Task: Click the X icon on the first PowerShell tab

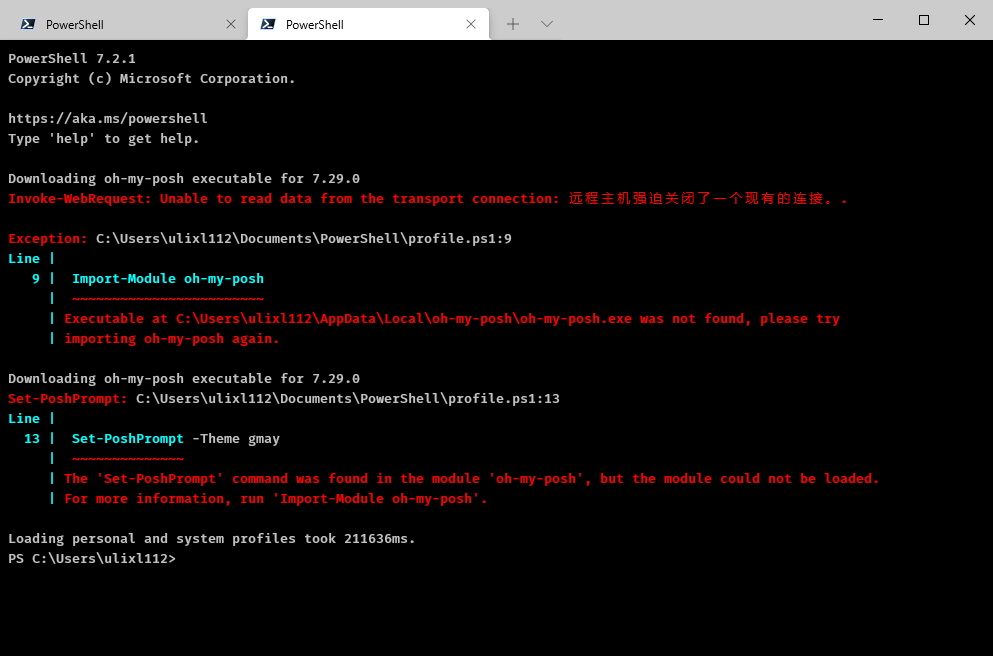Action: (x=231, y=22)
